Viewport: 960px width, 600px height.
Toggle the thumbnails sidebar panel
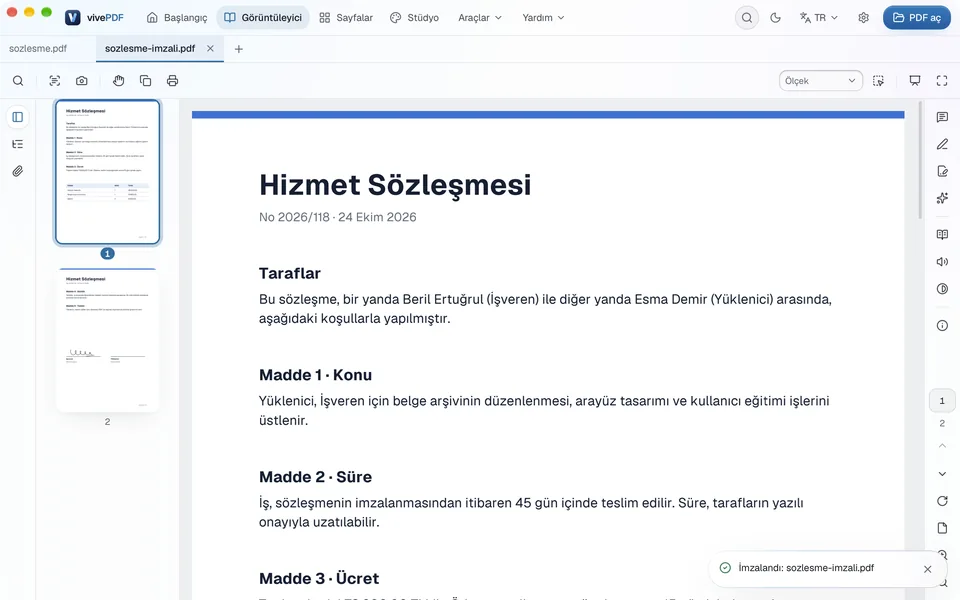tap(18, 117)
